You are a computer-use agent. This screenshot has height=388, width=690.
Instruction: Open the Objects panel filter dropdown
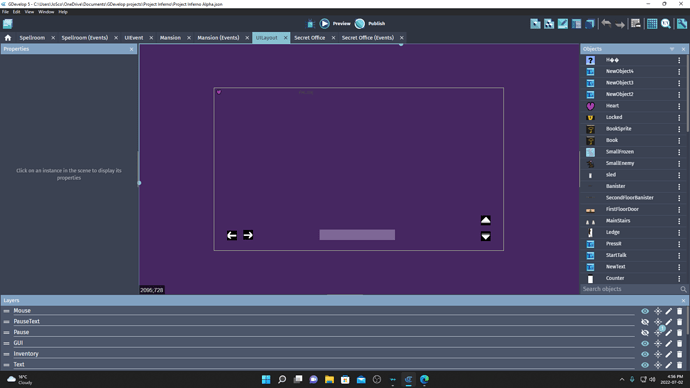pos(672,49)
